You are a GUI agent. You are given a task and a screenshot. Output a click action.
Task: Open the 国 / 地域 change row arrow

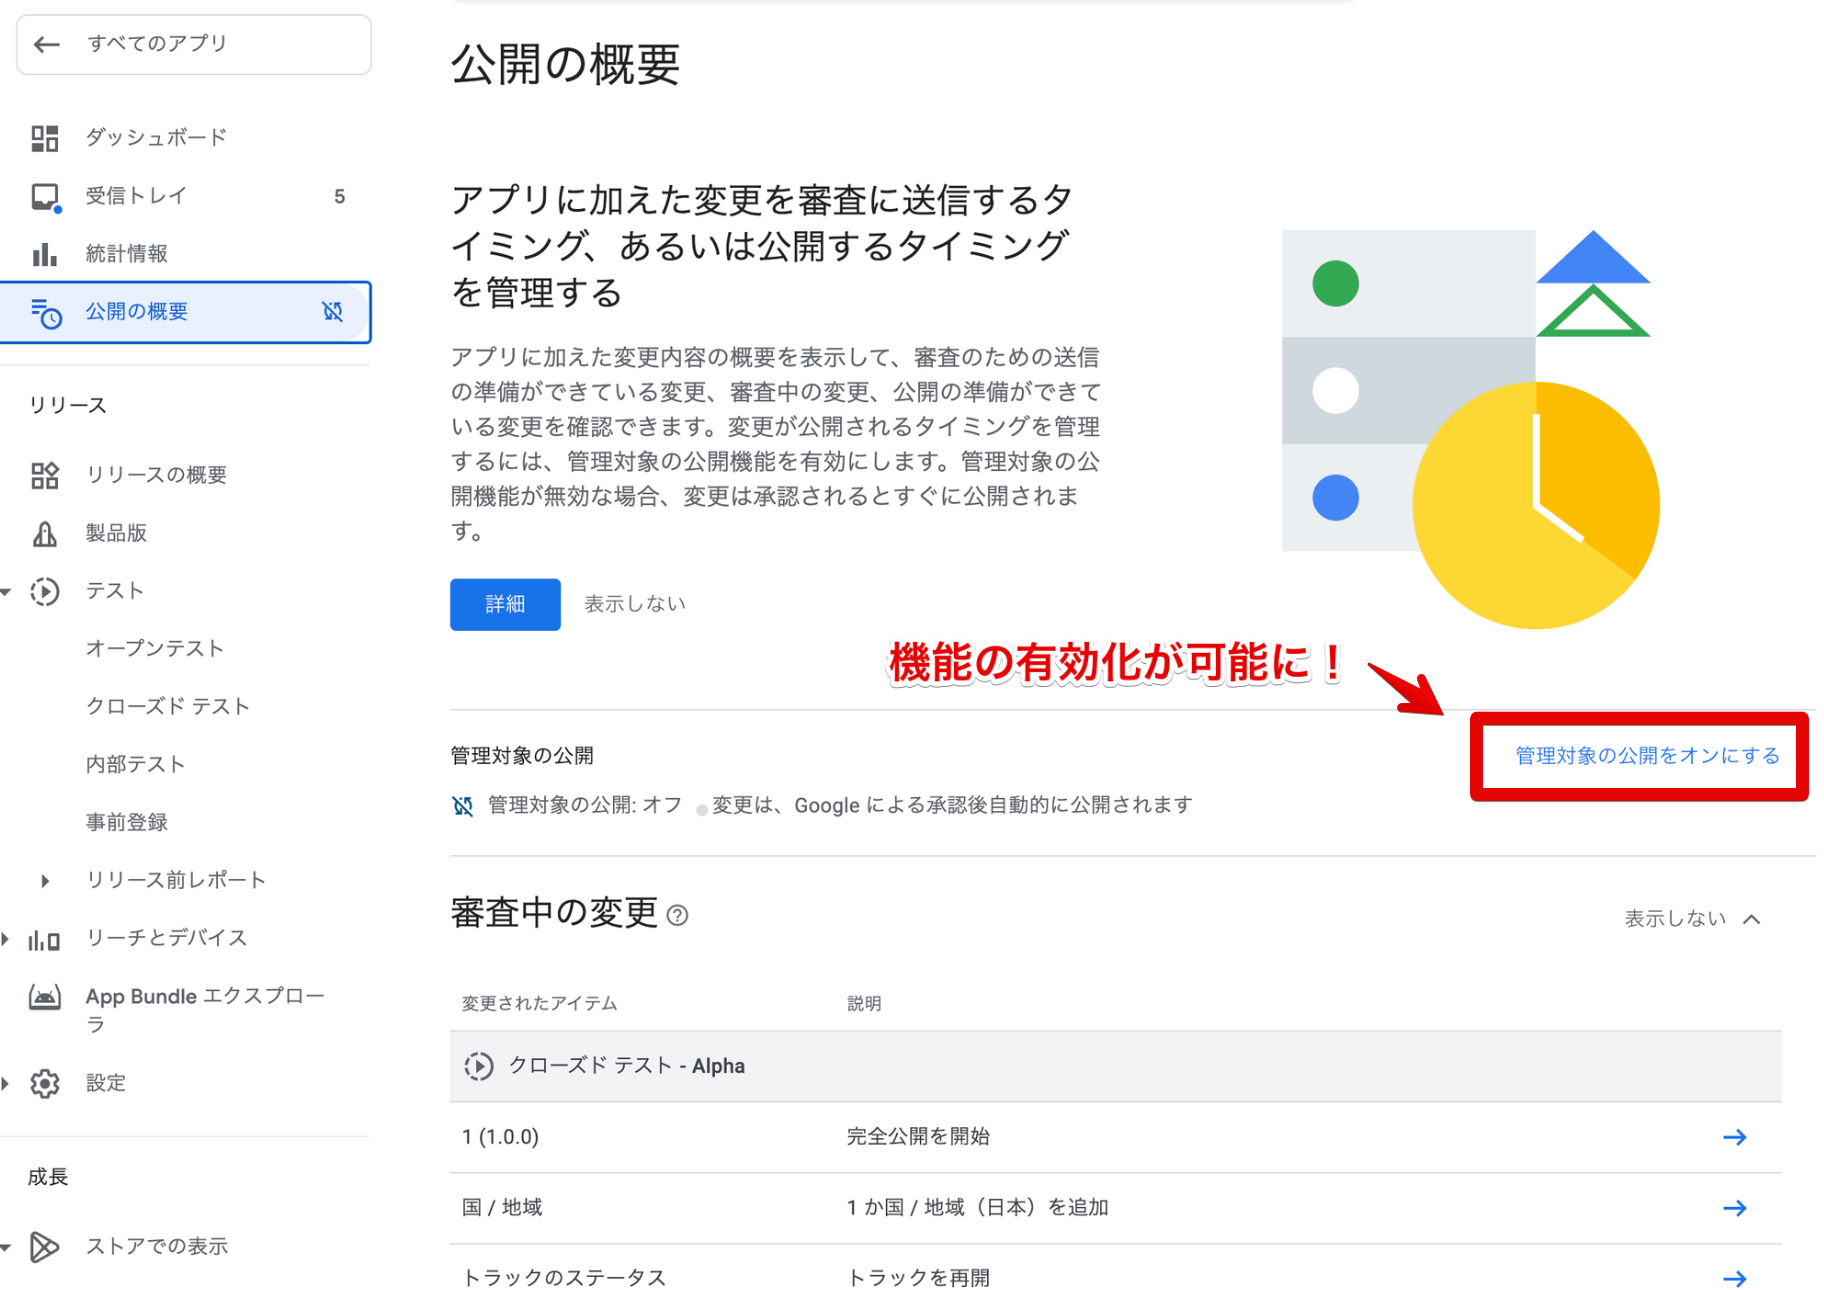pos(1734,1209)
